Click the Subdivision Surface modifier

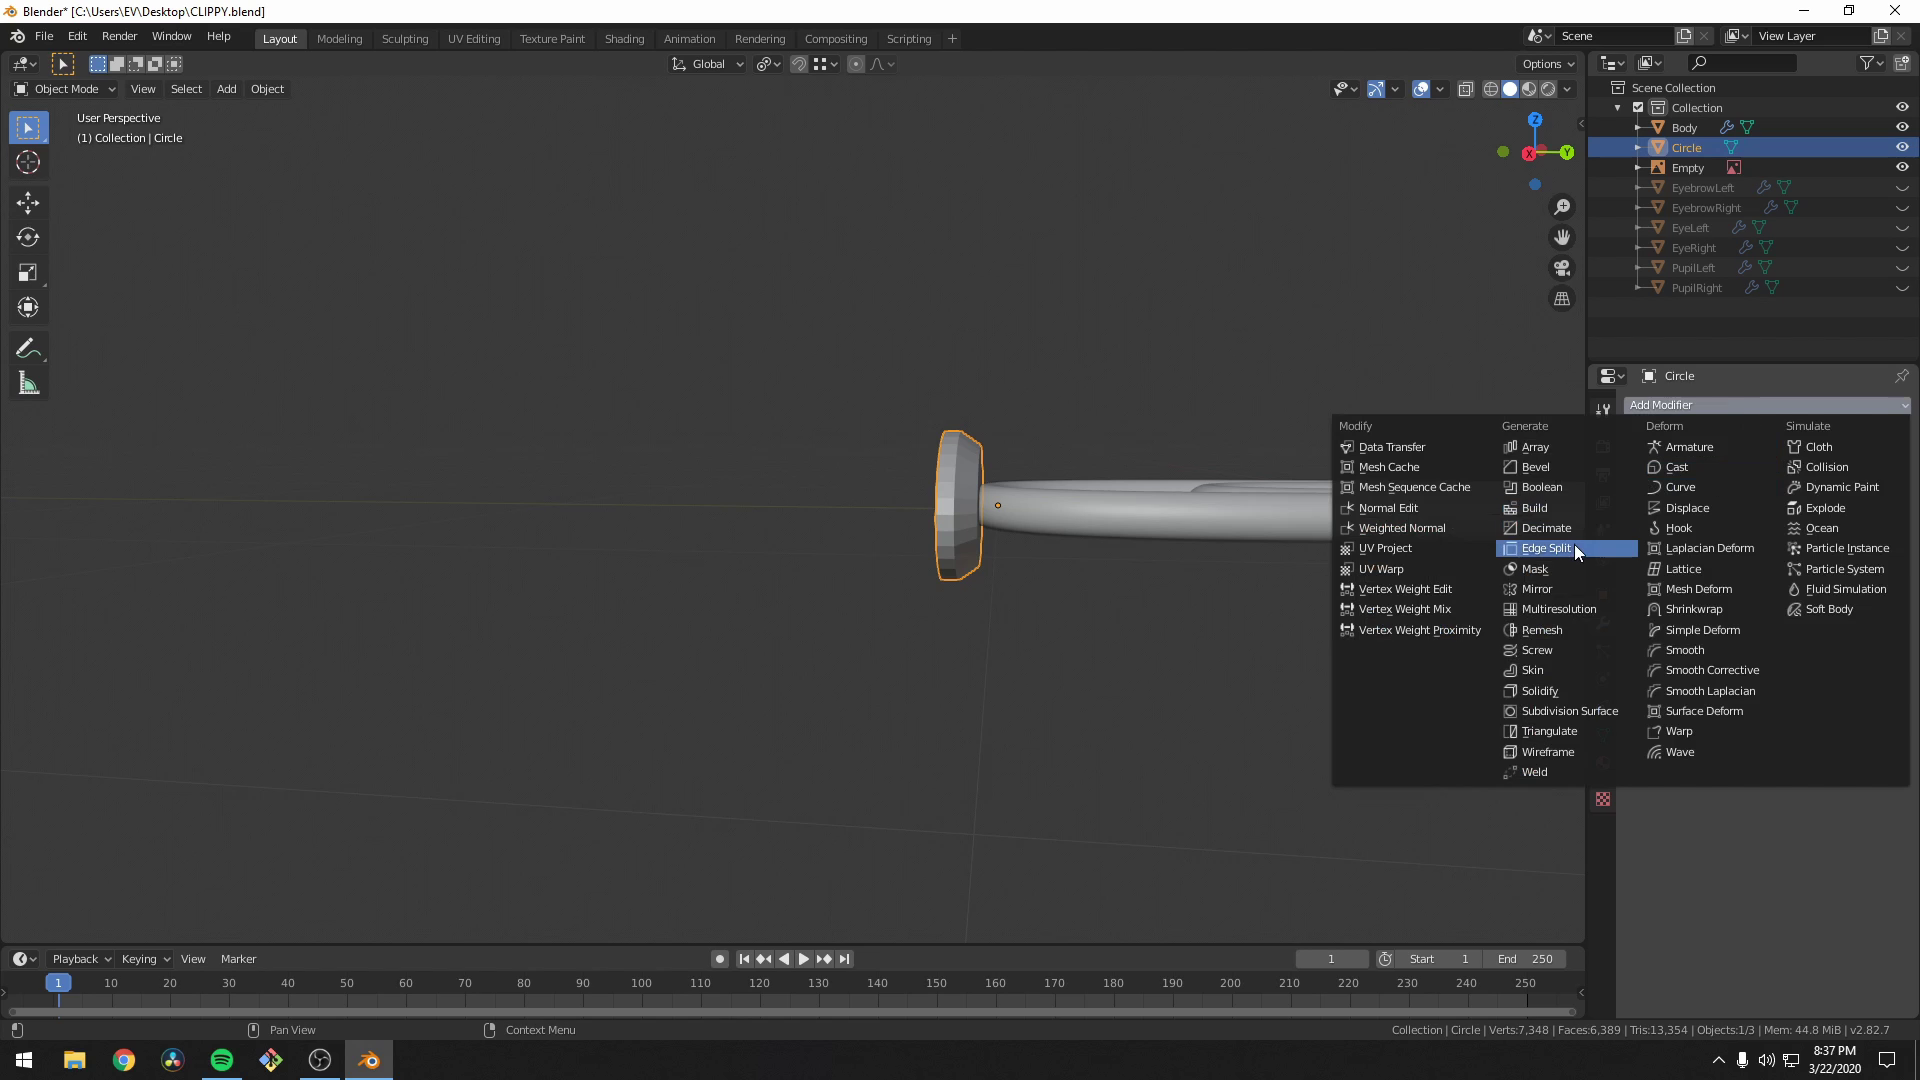click(x=1571, y=711)
